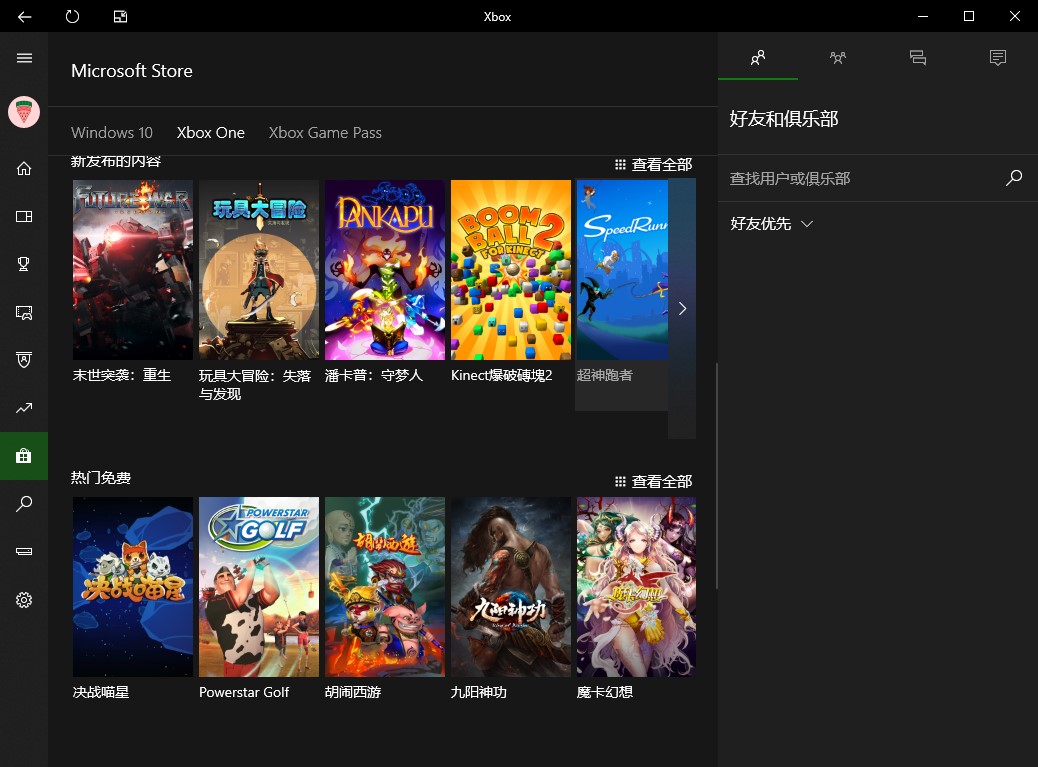Click the title text 潘卡普：守梦人

click(373, 375)
